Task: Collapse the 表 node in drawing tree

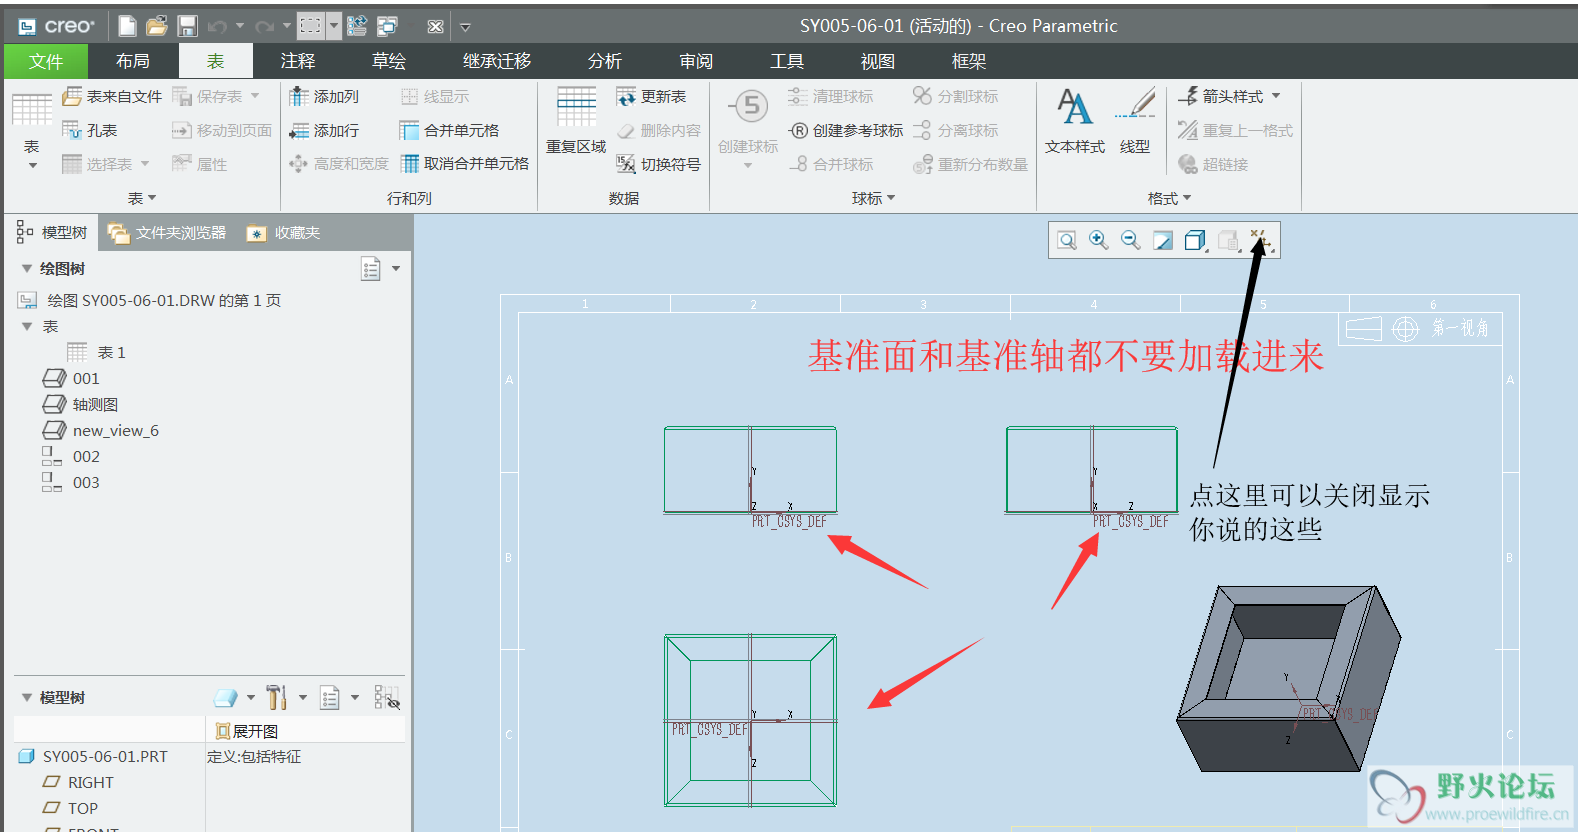Action: (27, 326)
